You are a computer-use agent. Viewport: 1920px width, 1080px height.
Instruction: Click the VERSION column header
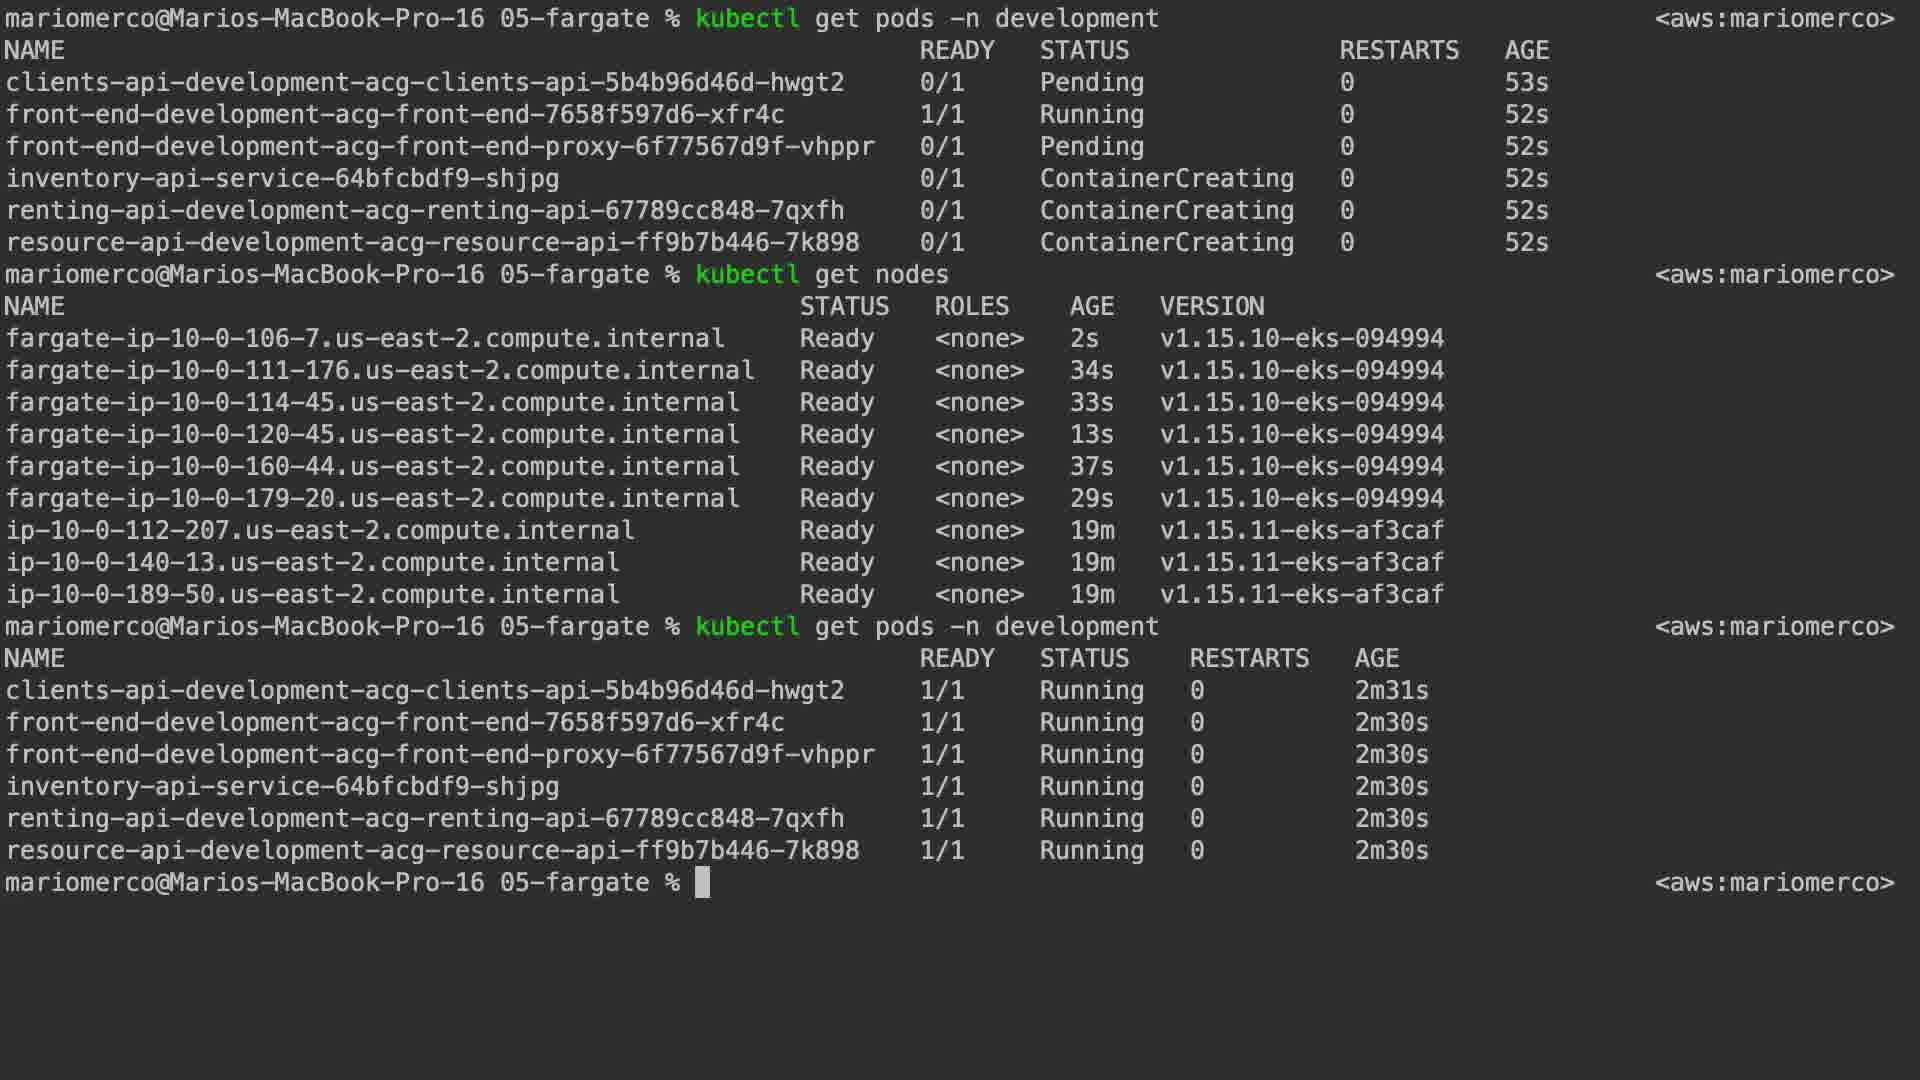click(x=1212, y=306)
